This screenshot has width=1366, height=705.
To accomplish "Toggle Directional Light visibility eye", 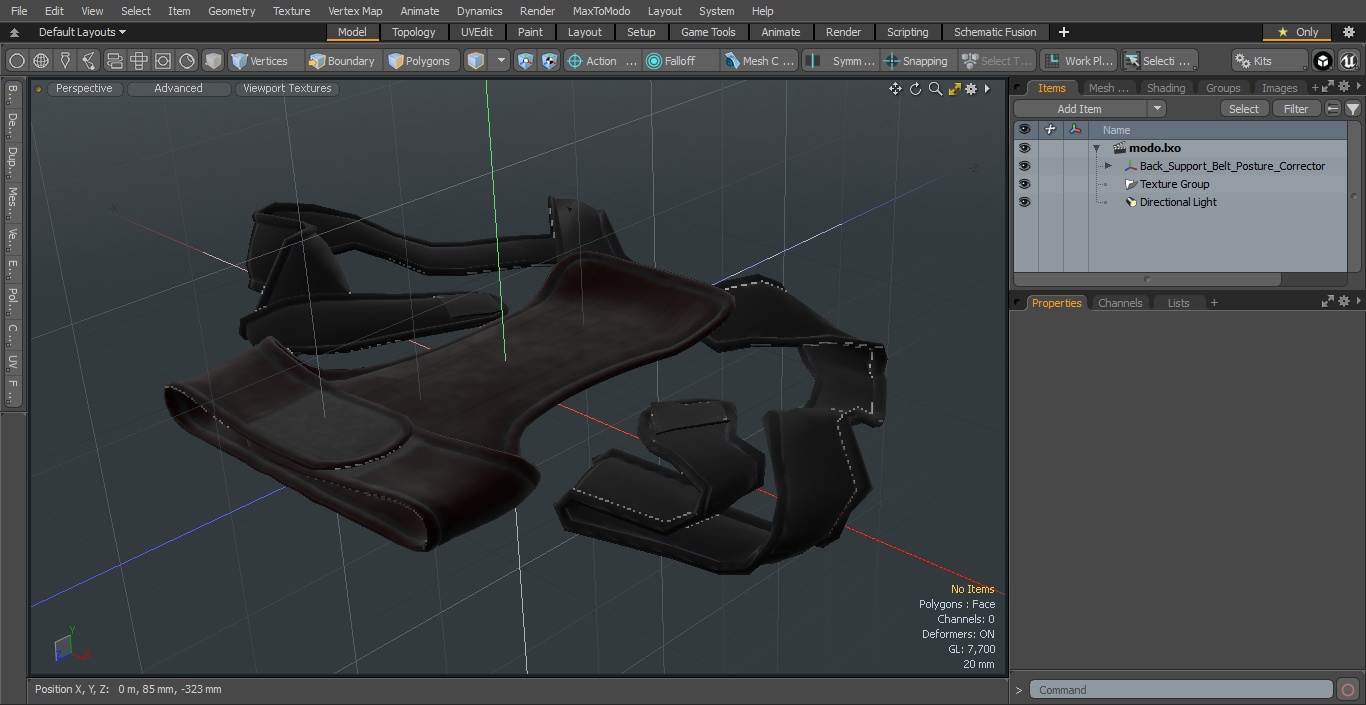I will tap(1024, 202).
